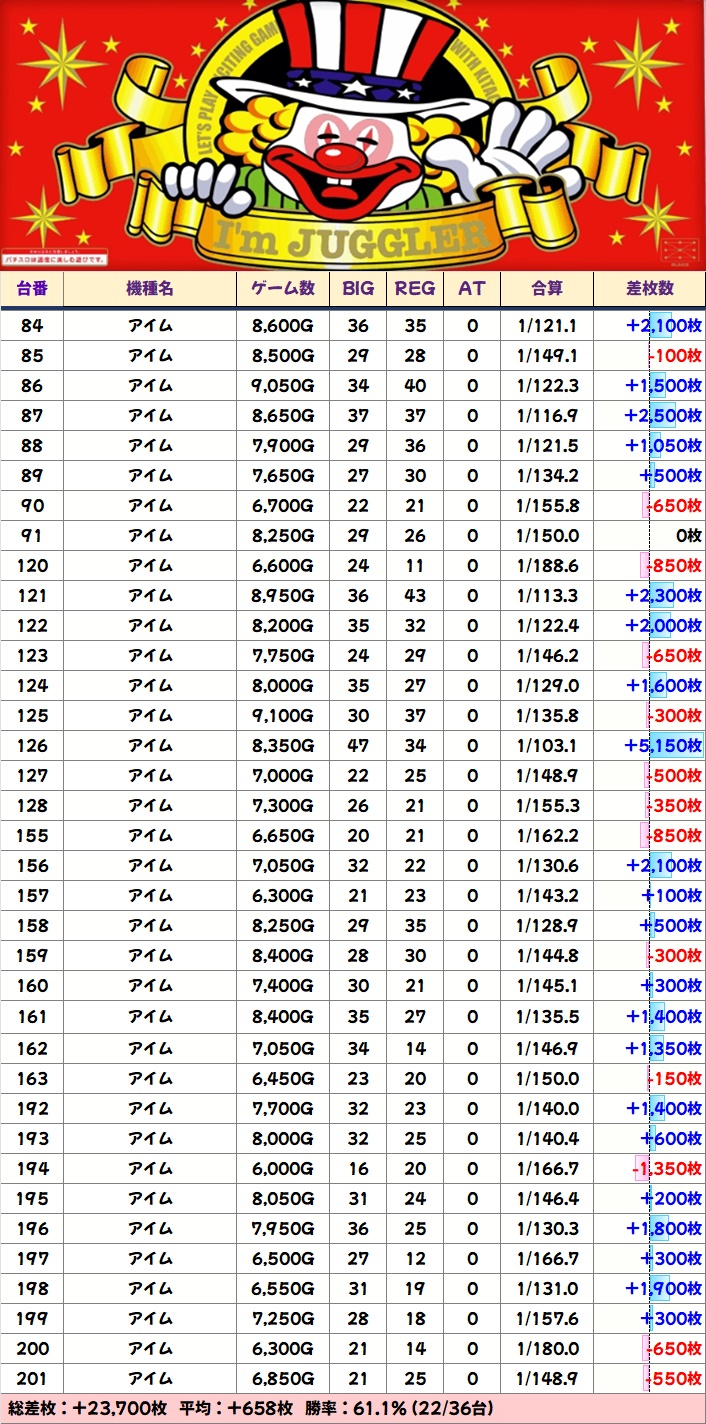Click the +1,350枚 difference value
This screenshot has width=706, height=1424.
663,1048
